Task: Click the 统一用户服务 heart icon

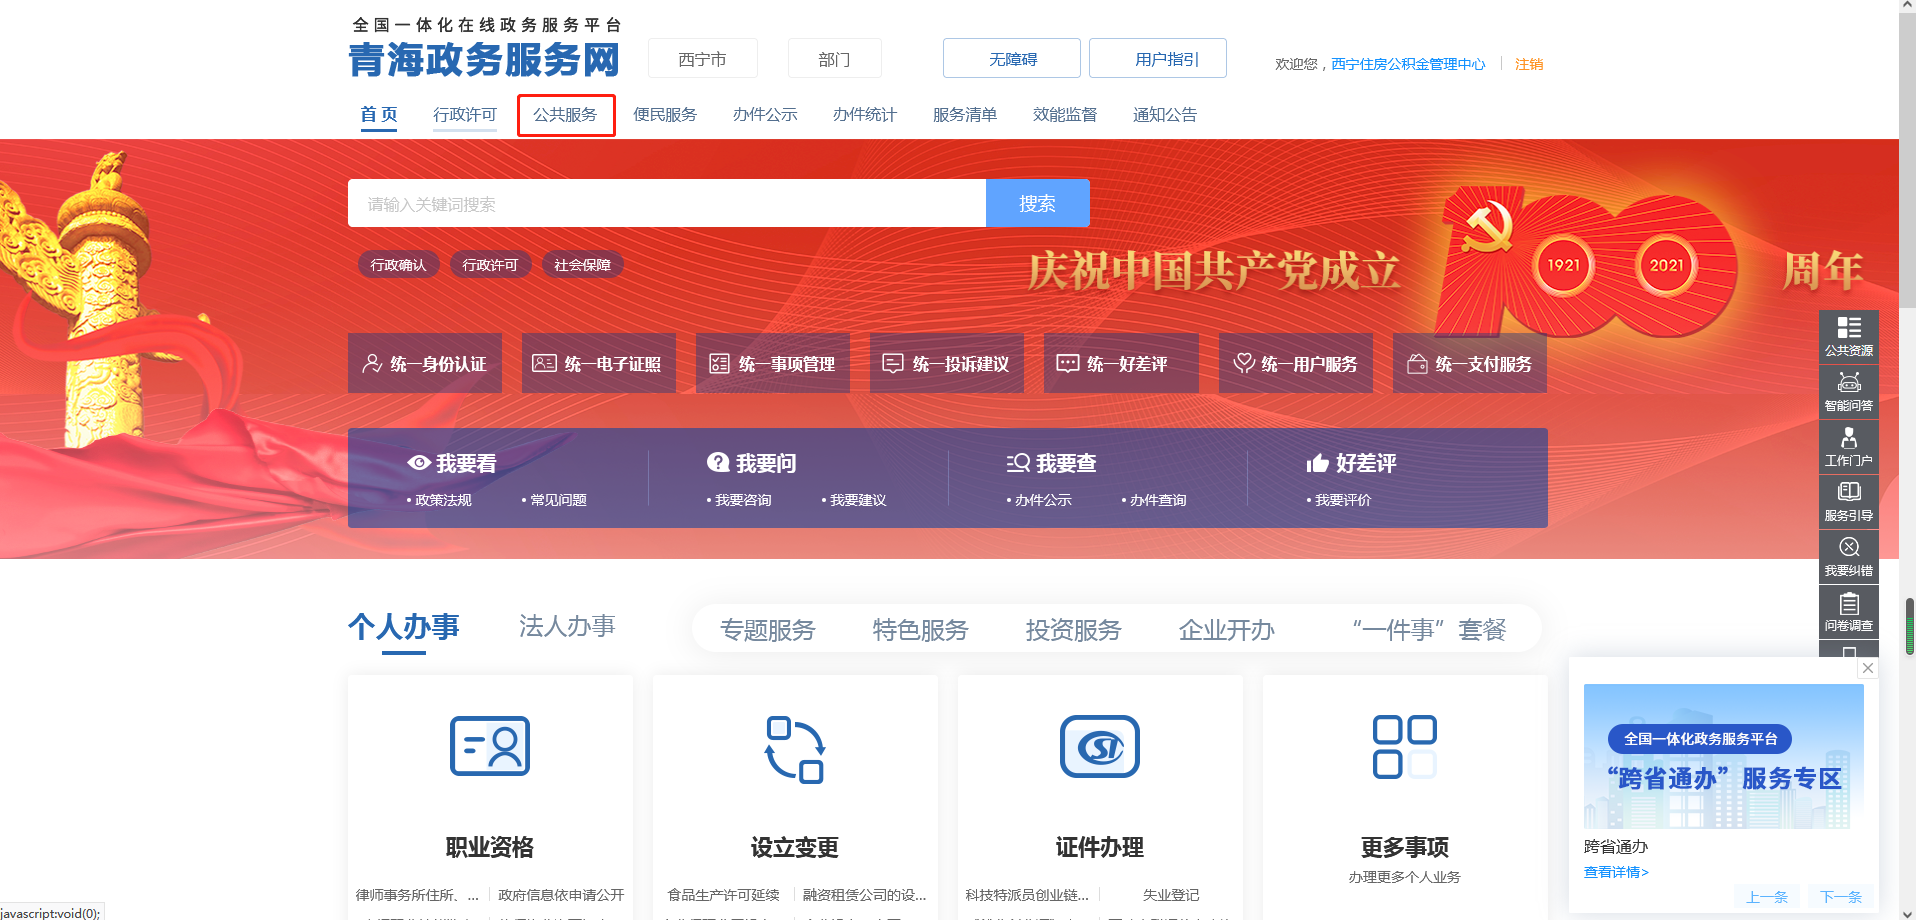Action: click(x=1243, y=363)
